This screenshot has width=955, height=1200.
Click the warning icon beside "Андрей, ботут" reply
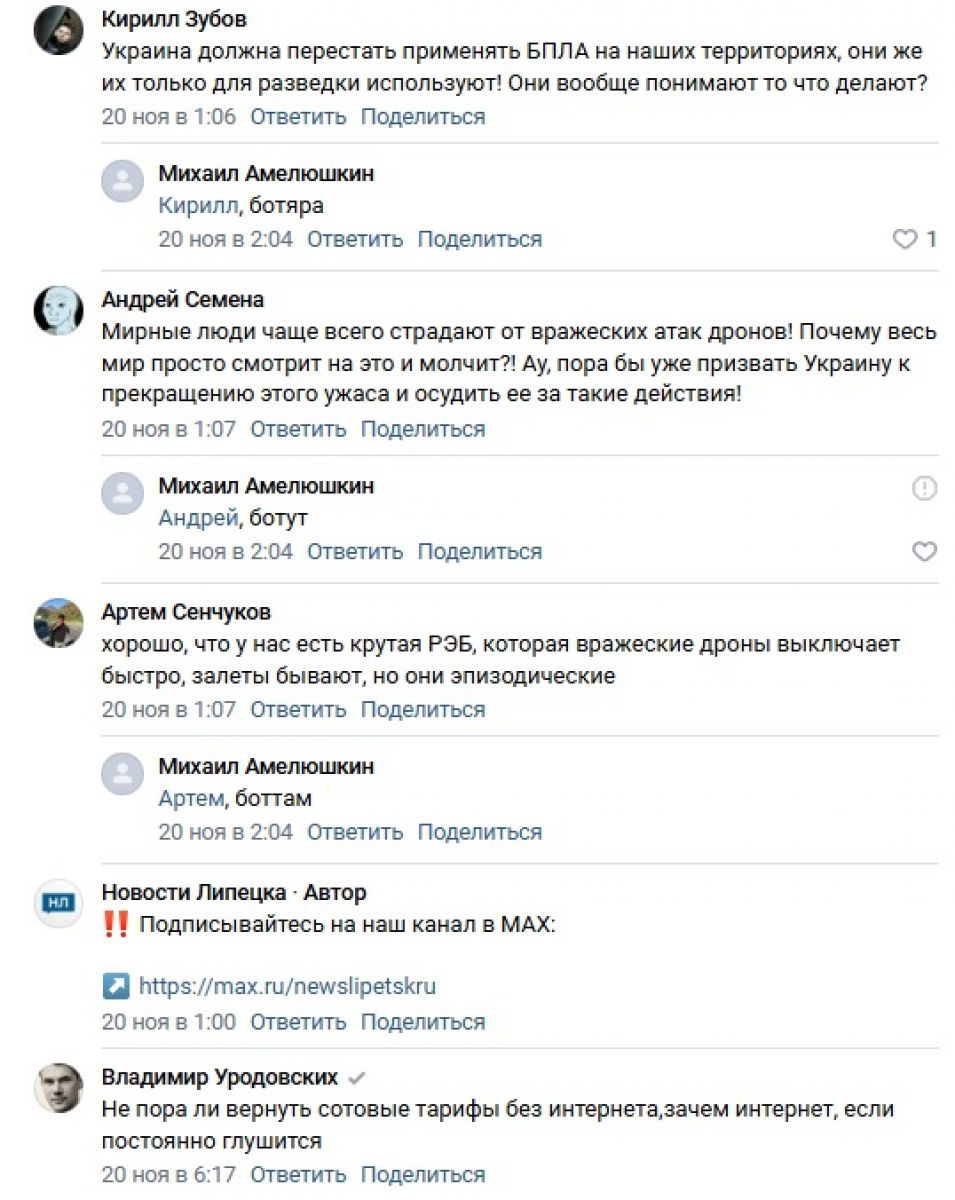(925, 488)
